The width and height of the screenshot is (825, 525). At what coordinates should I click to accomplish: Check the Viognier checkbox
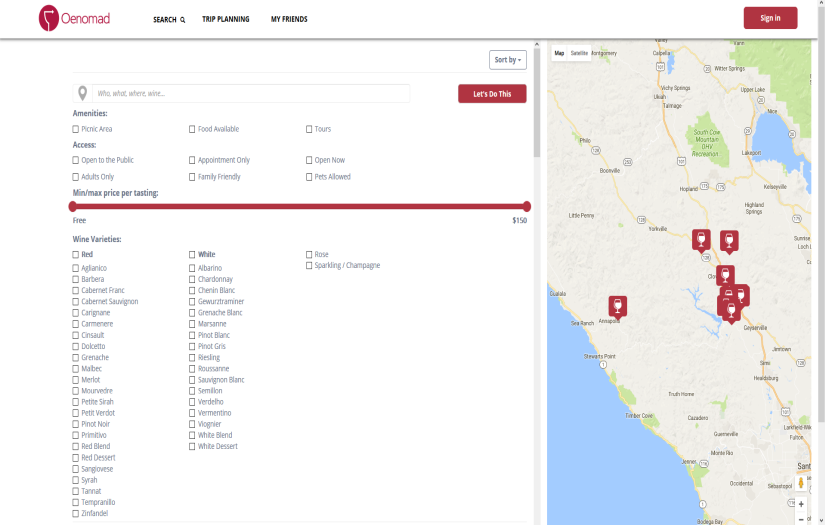point(192,424)
